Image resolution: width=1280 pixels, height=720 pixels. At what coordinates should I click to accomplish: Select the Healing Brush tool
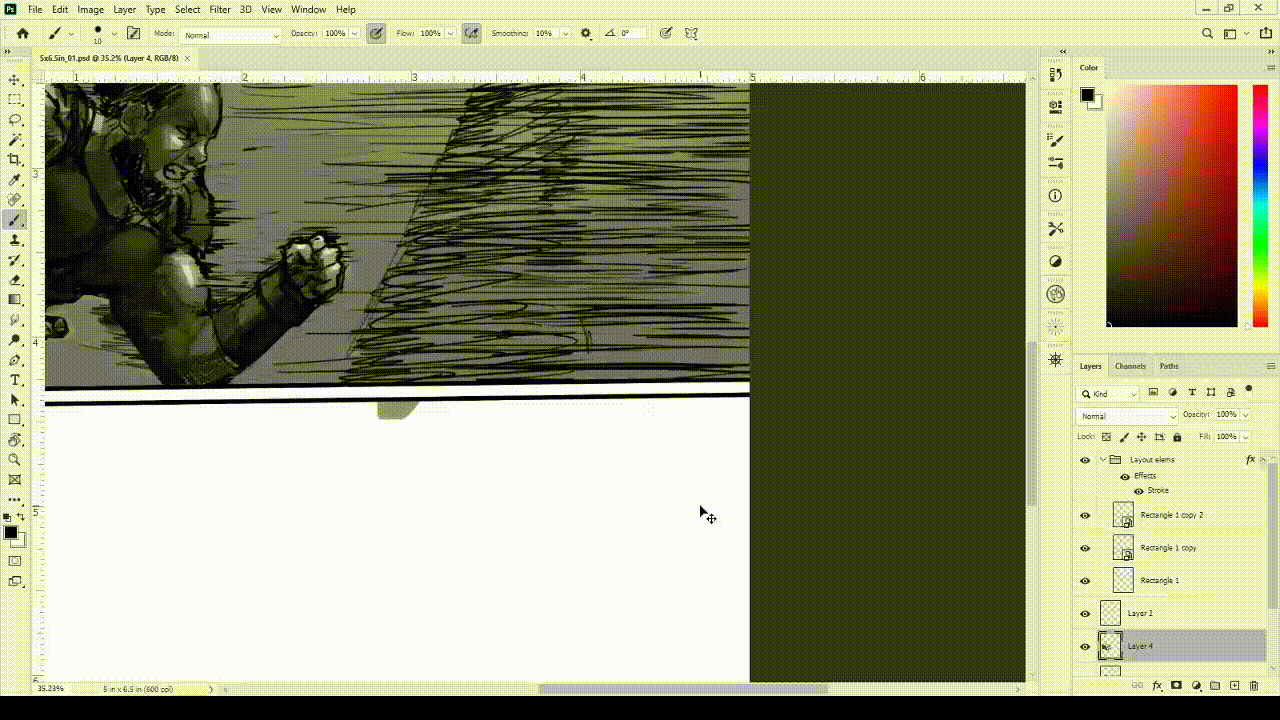coord(15,200)
